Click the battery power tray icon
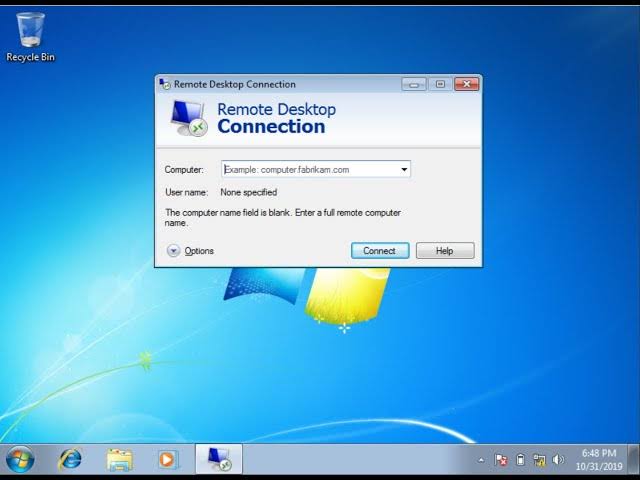Screen dimensions: 640x480 coord(520,460)
